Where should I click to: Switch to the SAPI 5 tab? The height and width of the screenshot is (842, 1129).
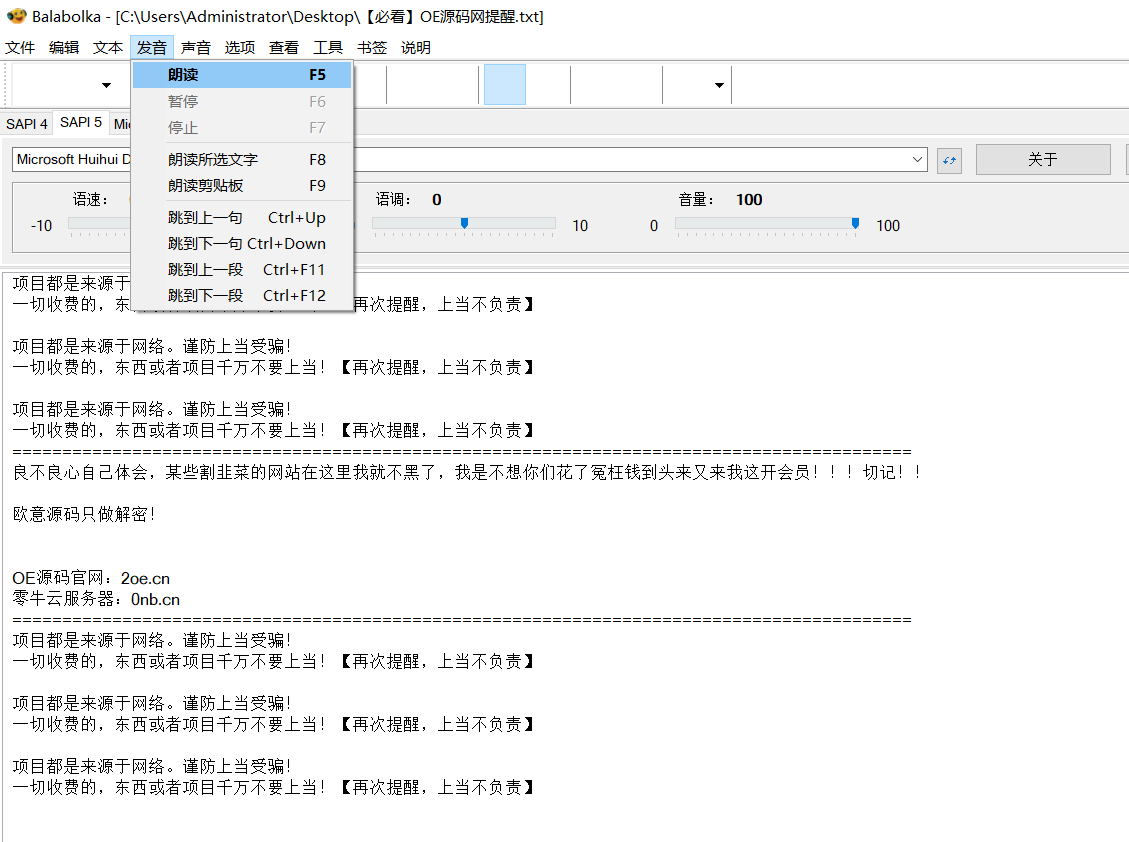pos(81,122)
